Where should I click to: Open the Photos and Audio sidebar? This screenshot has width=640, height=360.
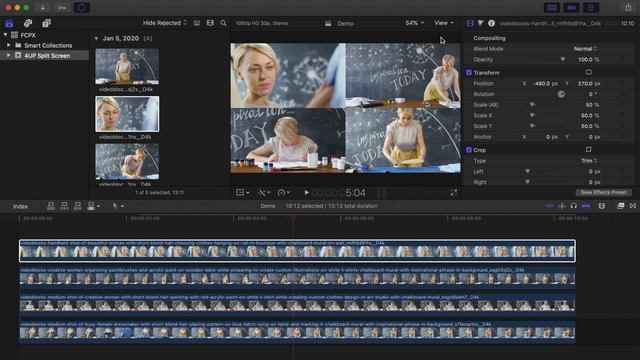point(28,23)
